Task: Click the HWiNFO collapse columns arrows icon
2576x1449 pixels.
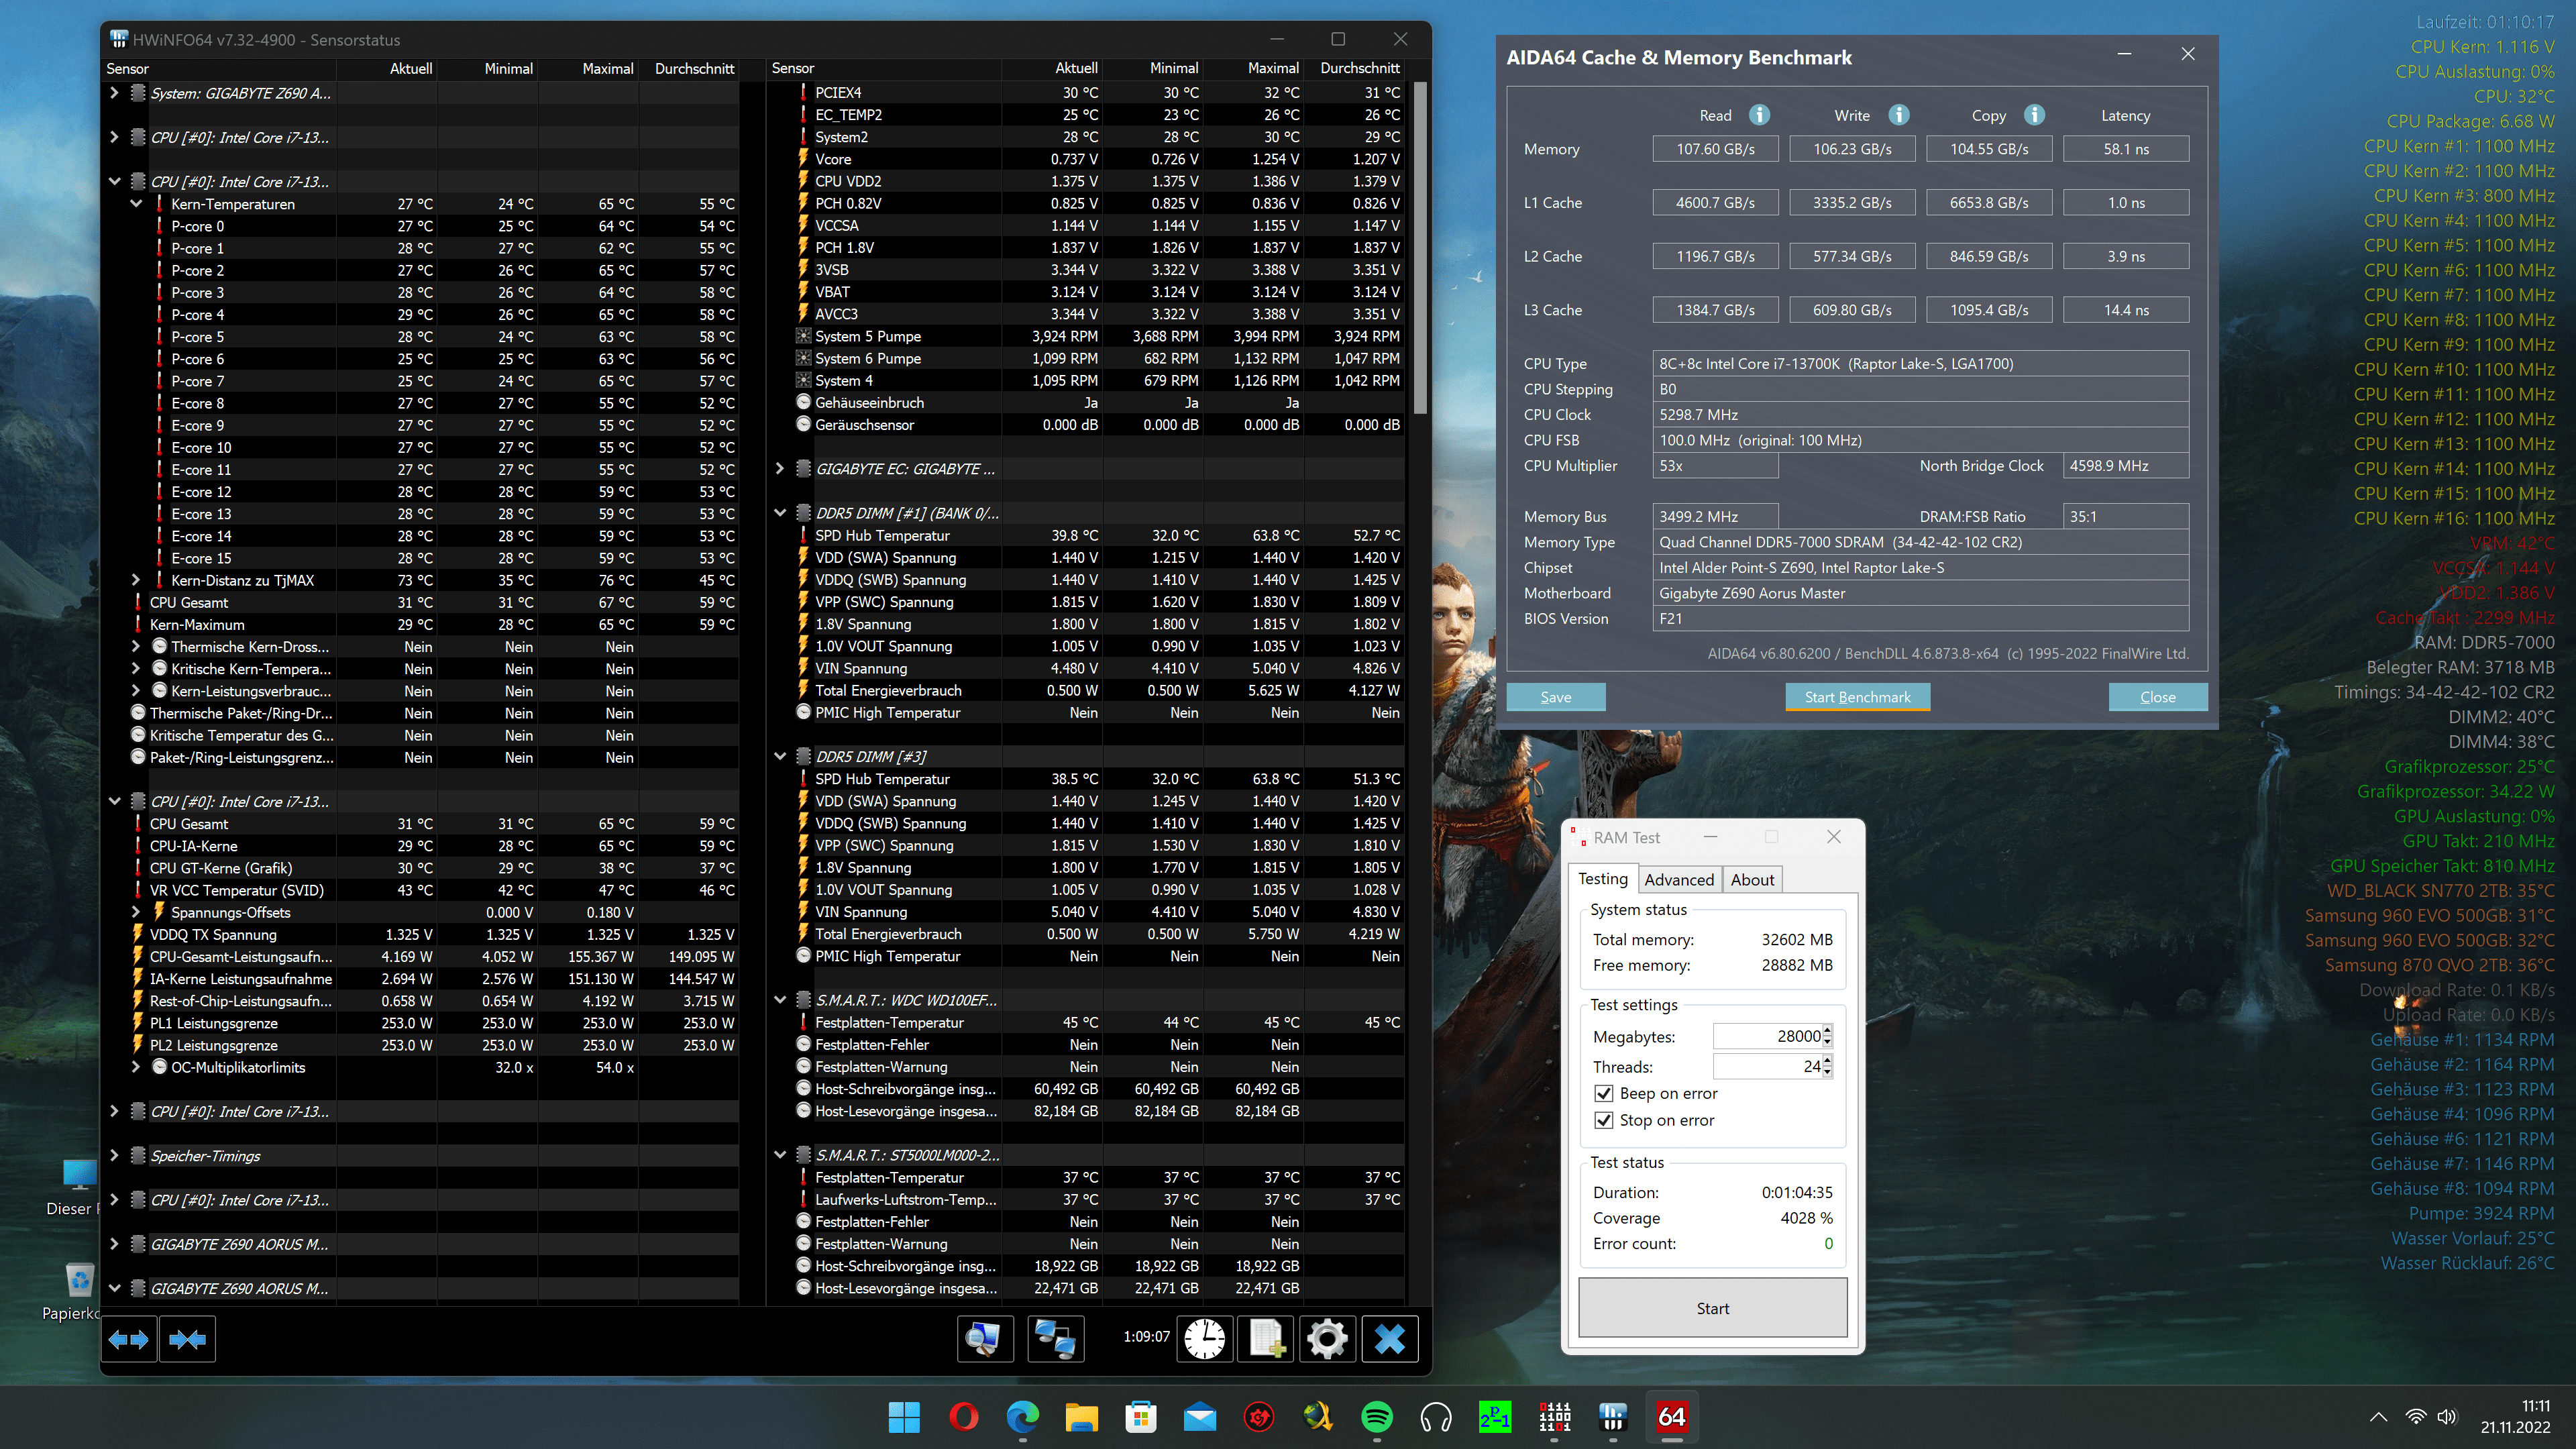Action: [x=187, y=1339]
